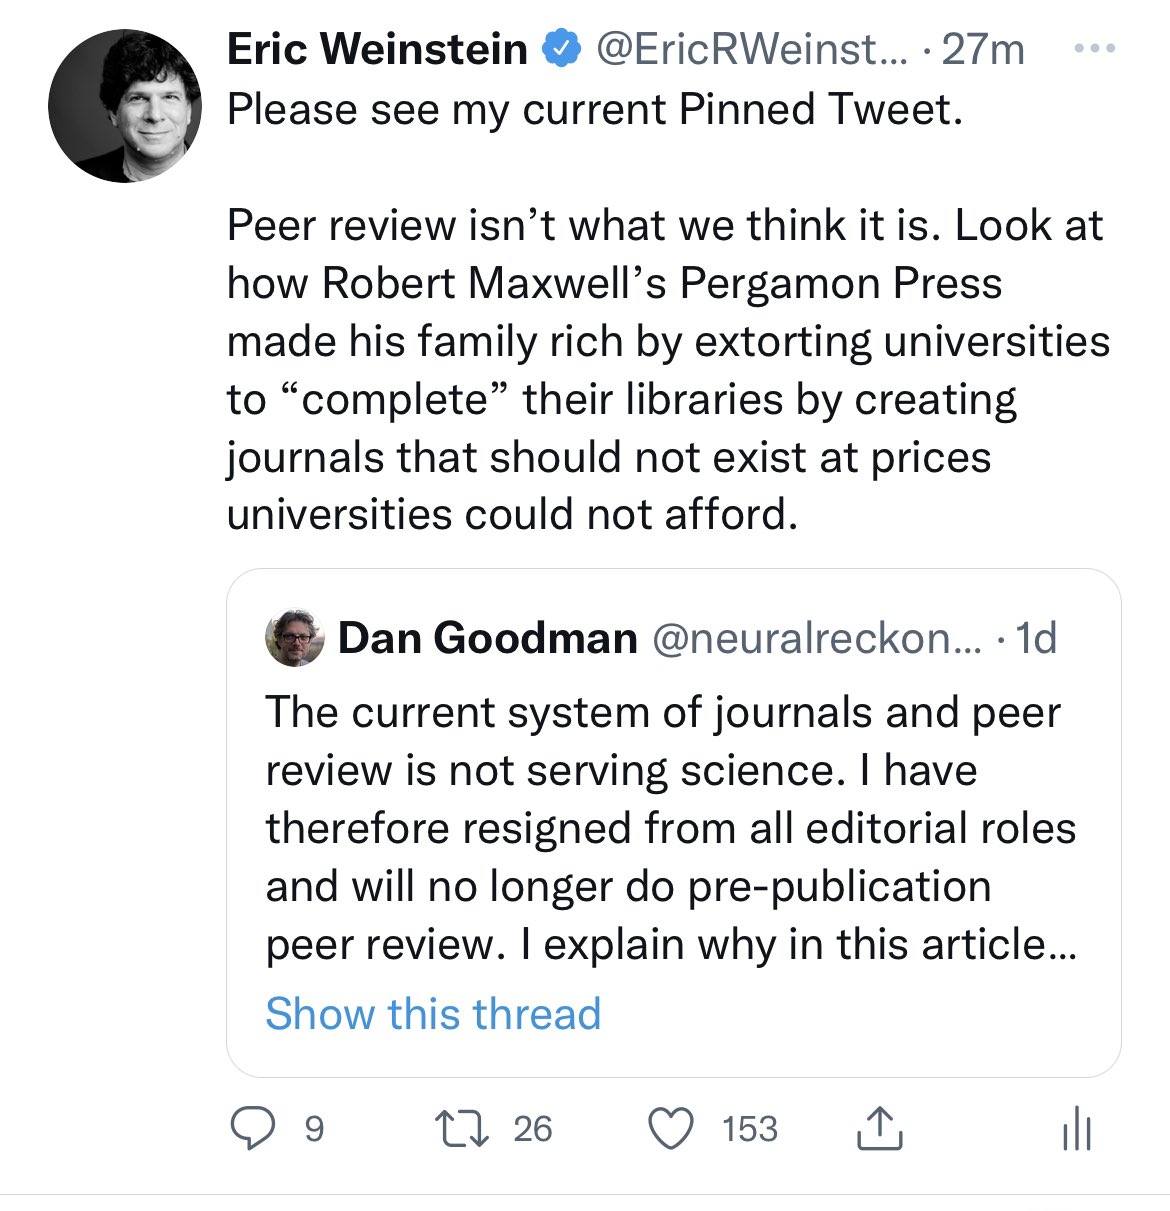This screenshot has height=1211, width=1170.
Task: Click Show this thread link
Action: pos(433,1013)
